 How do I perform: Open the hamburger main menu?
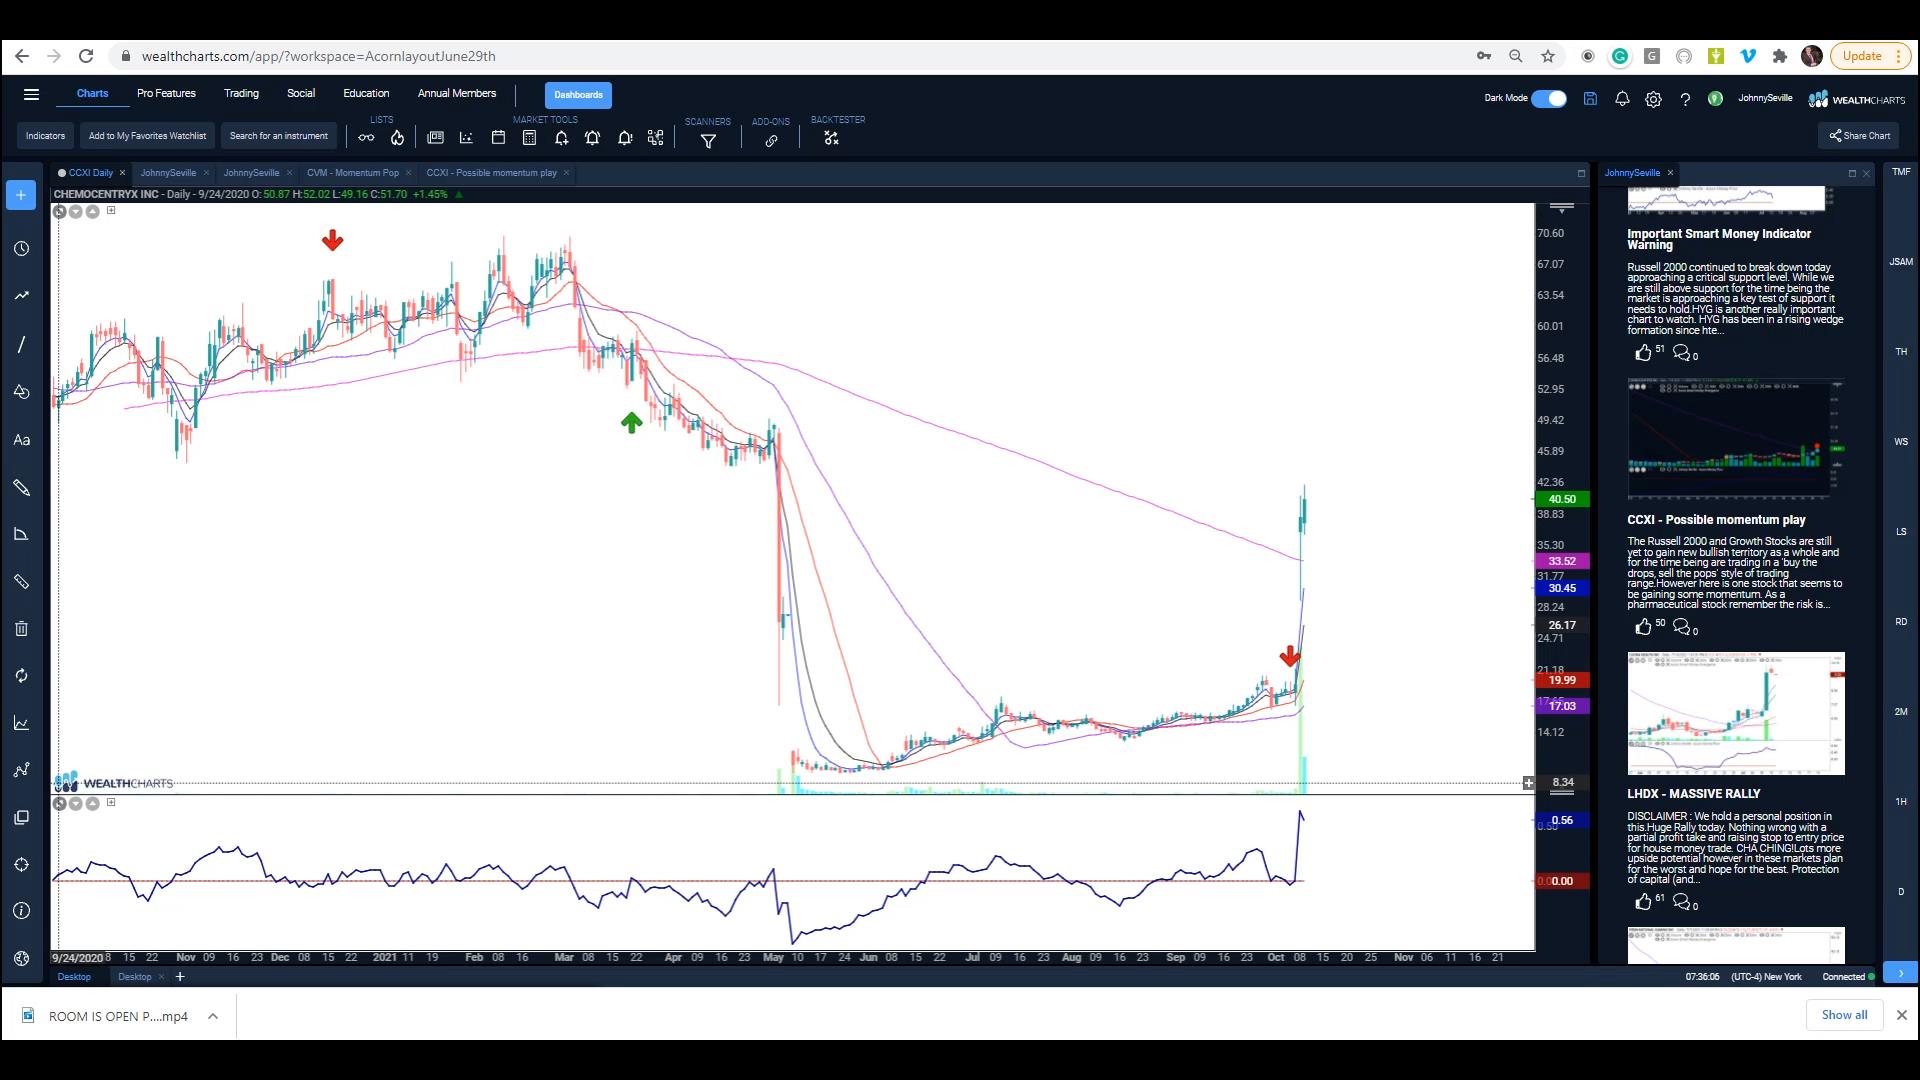click(31, 95)
